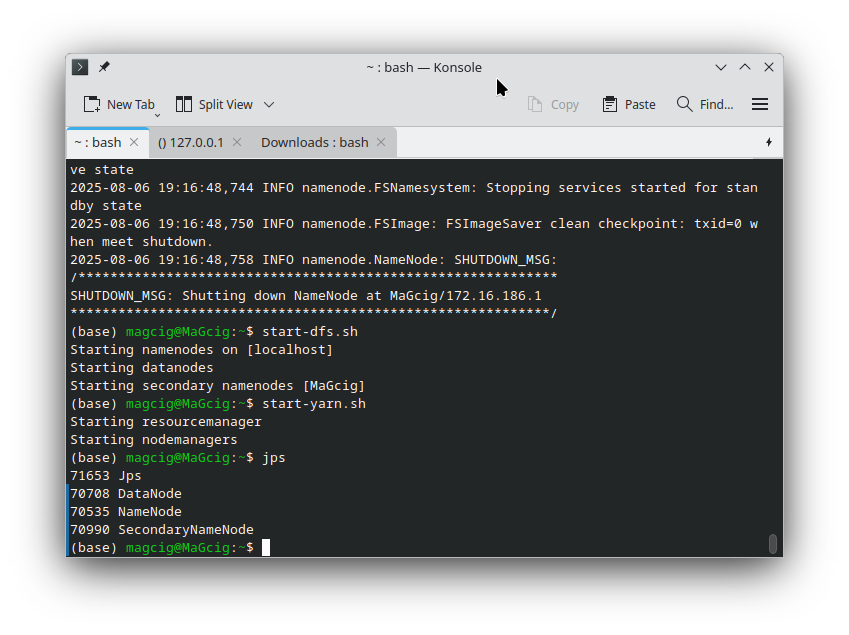Image resolution: width=849 pixels, height=635 pixels.
Task: Open a New Tab
Action: tap(119, 104)
